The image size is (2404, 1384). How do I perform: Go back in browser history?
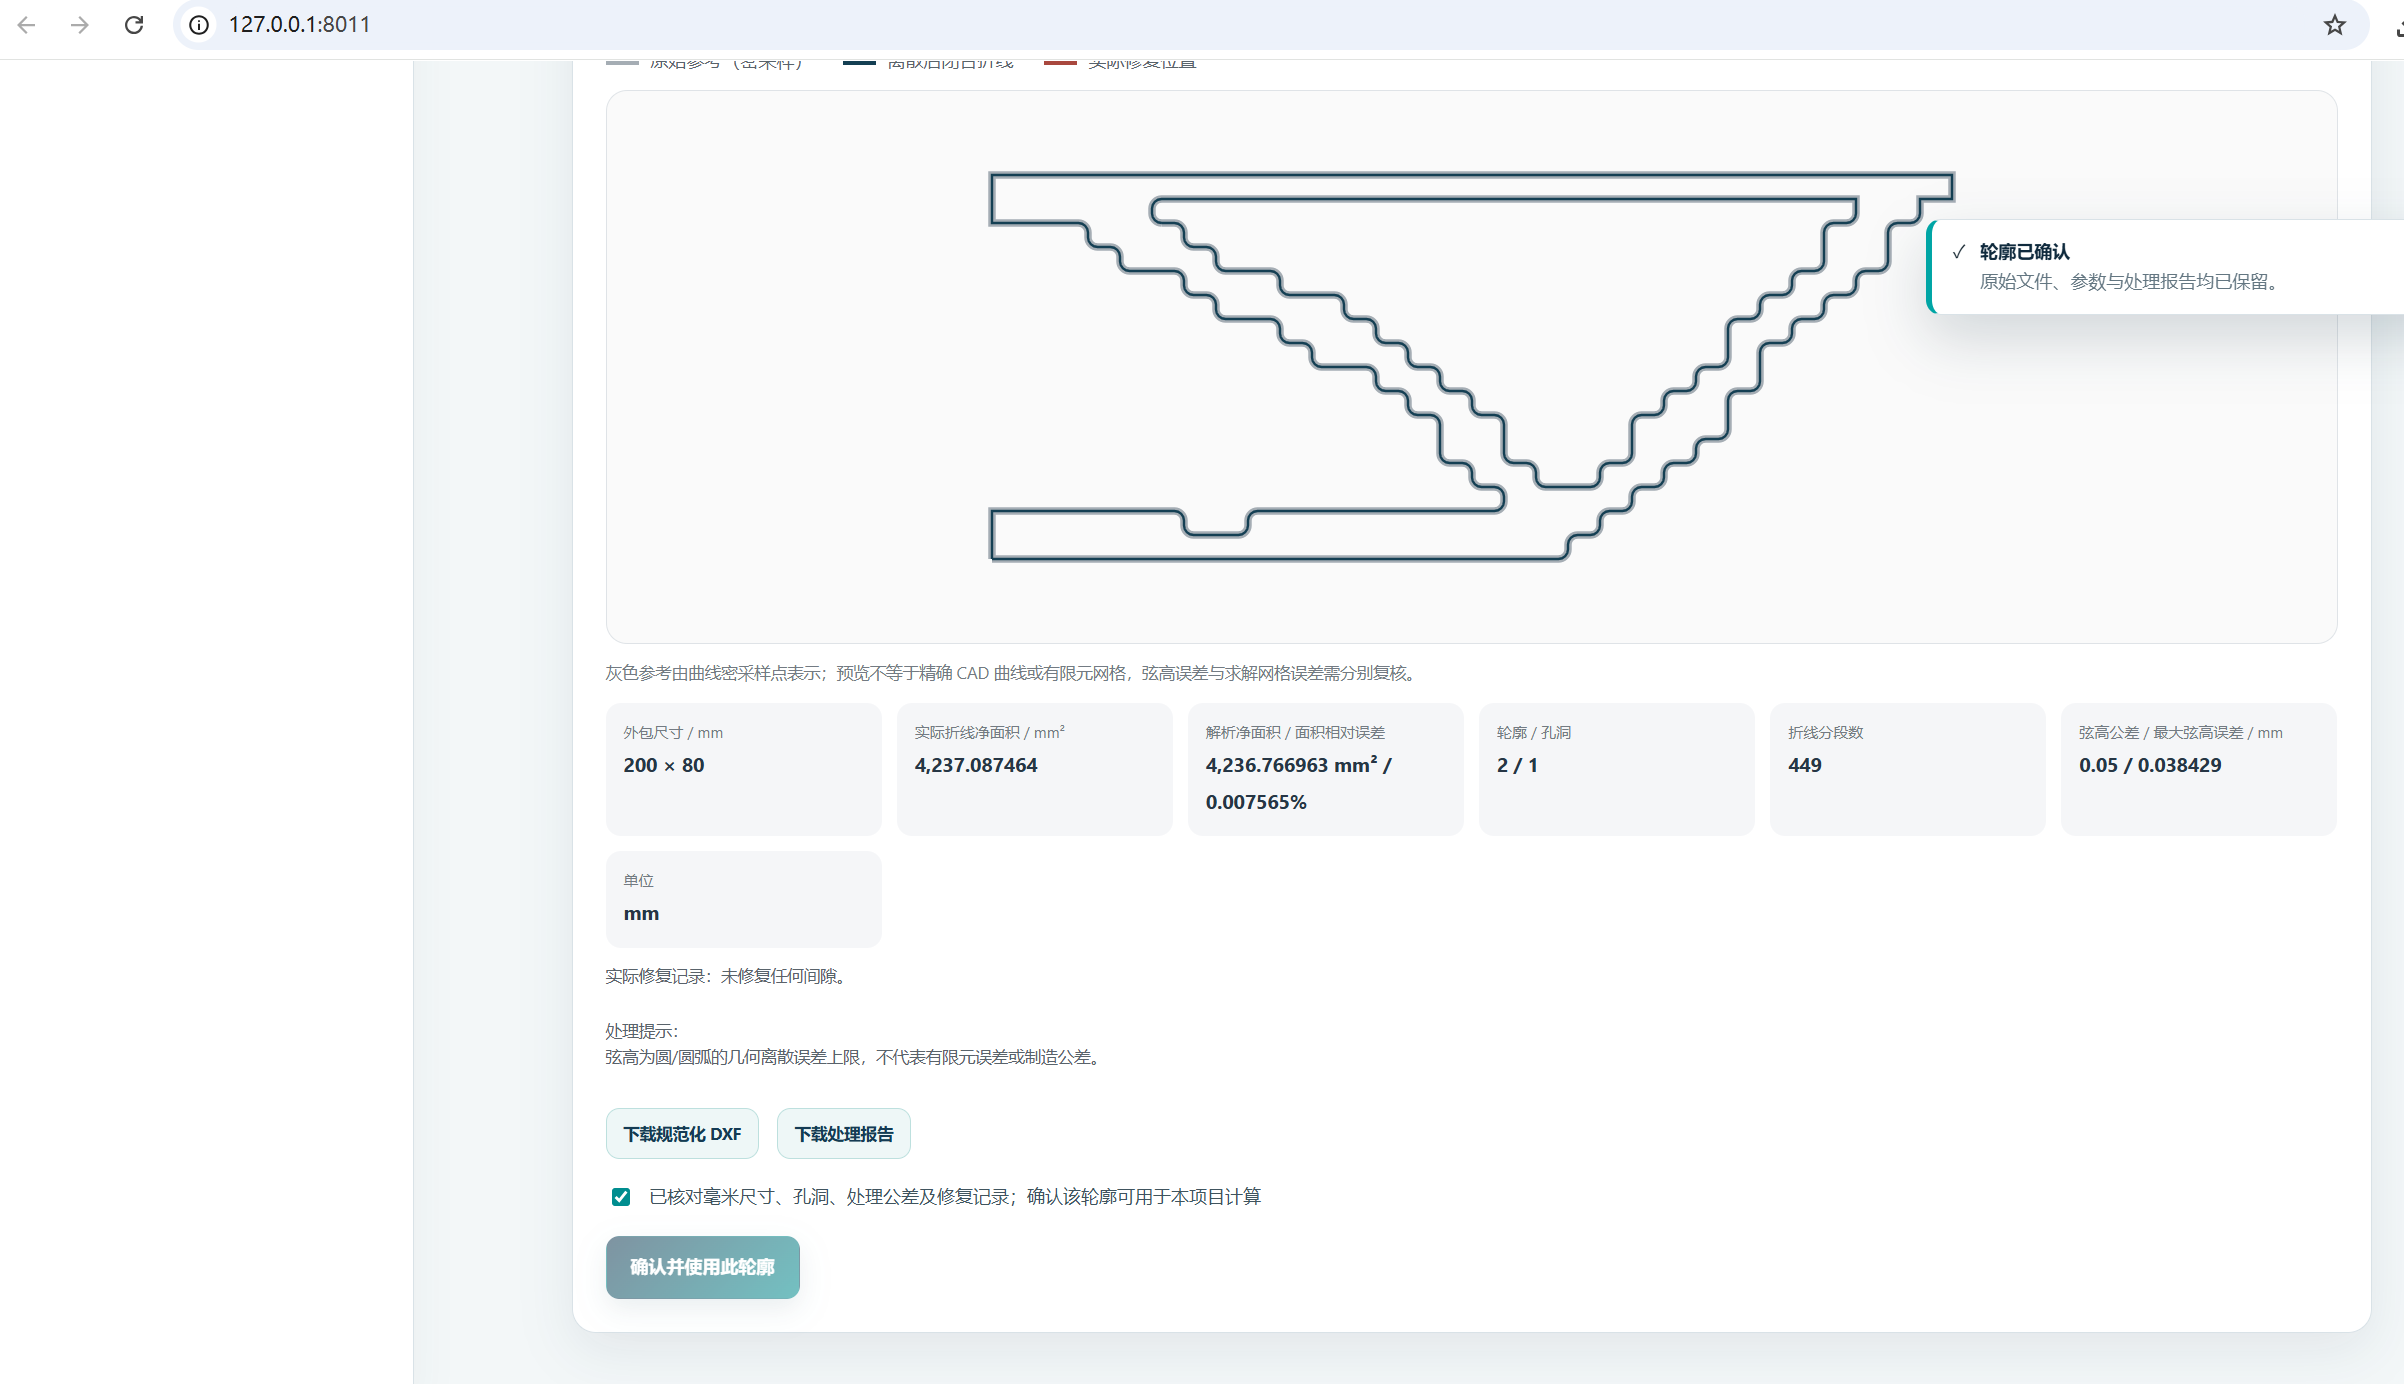click(27, 25)
